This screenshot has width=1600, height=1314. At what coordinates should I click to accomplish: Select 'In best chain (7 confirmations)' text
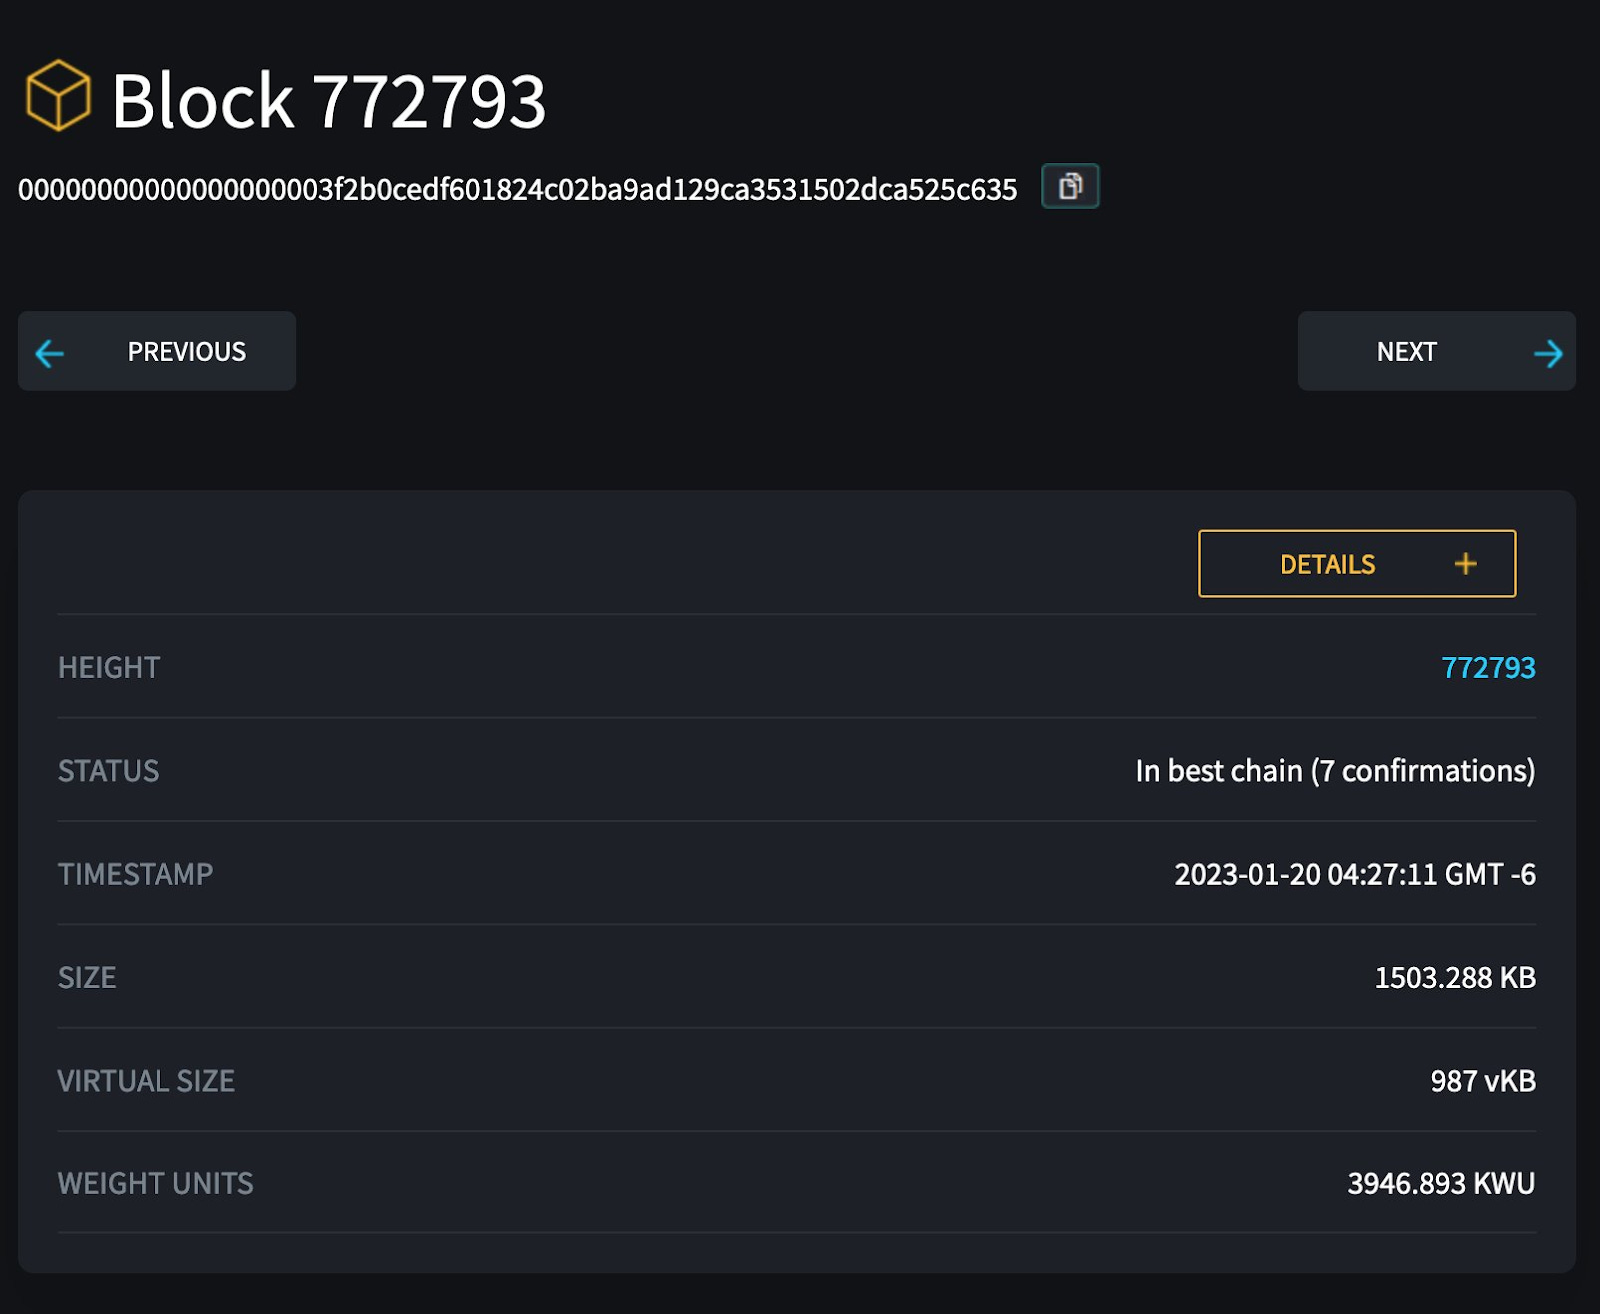[1335, 771]
